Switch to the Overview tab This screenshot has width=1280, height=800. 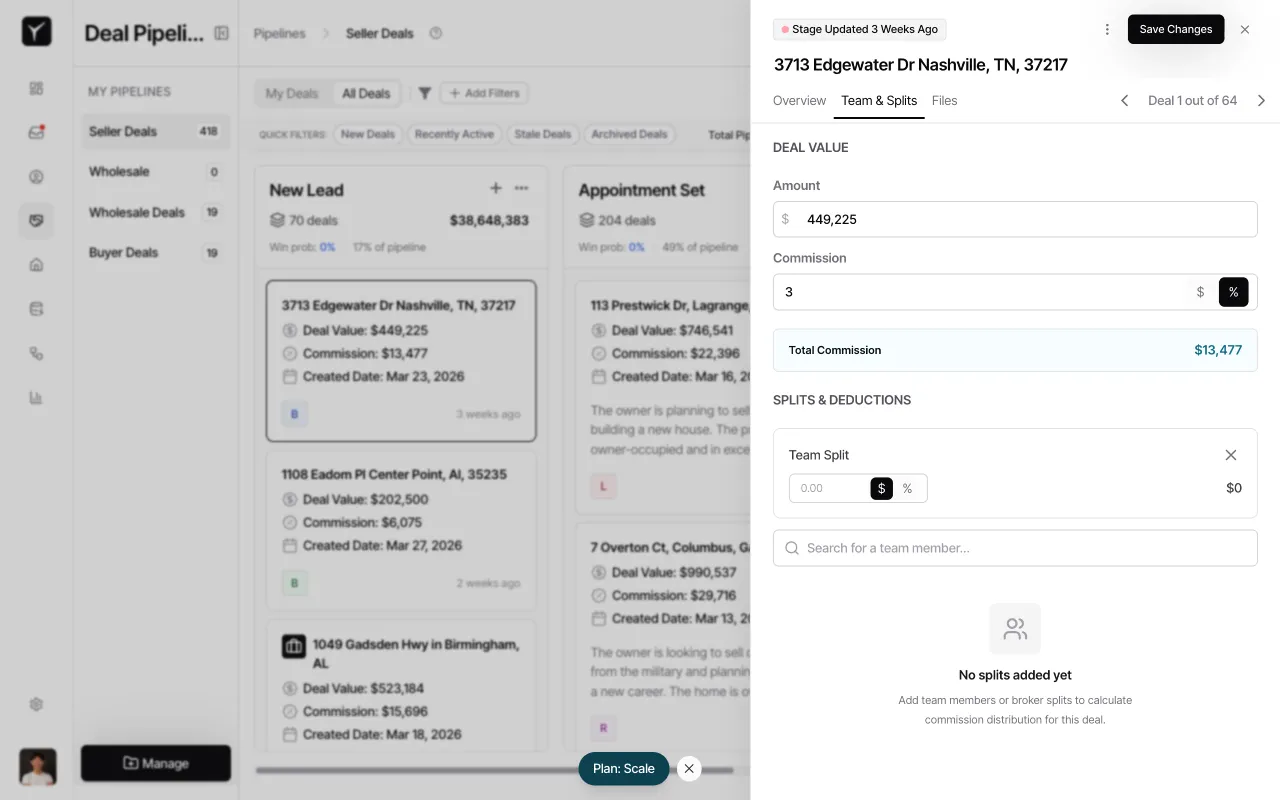click(799, 100)
